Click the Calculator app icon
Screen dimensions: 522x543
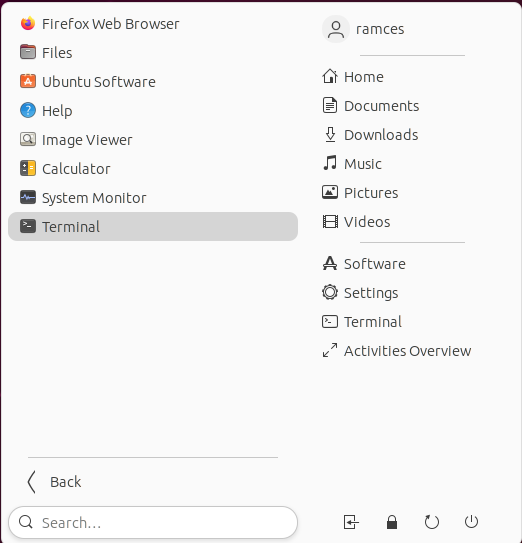[x=28, y=168]
